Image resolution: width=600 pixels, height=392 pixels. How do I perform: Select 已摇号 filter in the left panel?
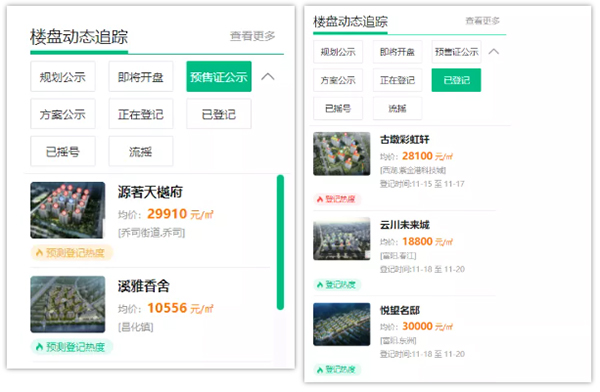click(63, 152)
